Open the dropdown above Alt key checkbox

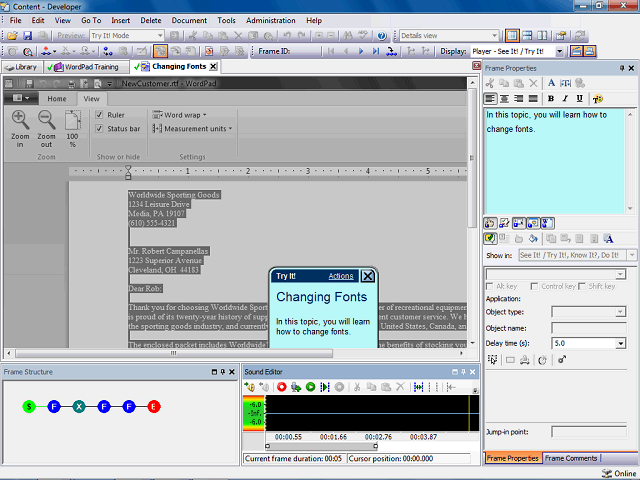620,274
